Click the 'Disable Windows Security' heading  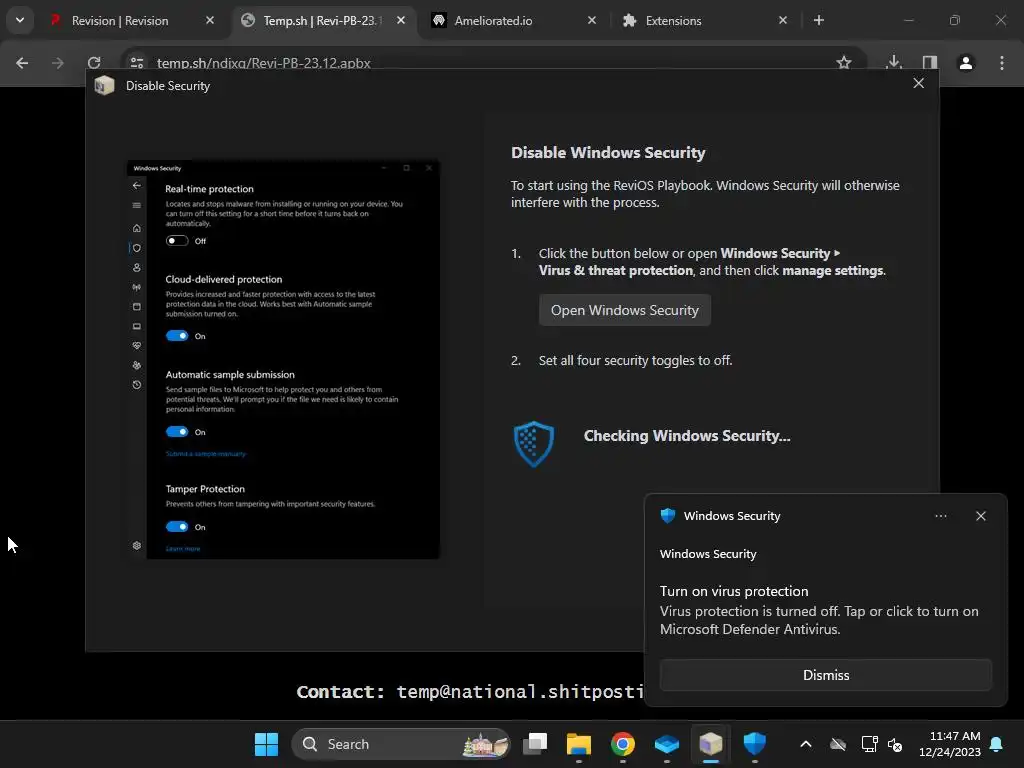point(608,153)
